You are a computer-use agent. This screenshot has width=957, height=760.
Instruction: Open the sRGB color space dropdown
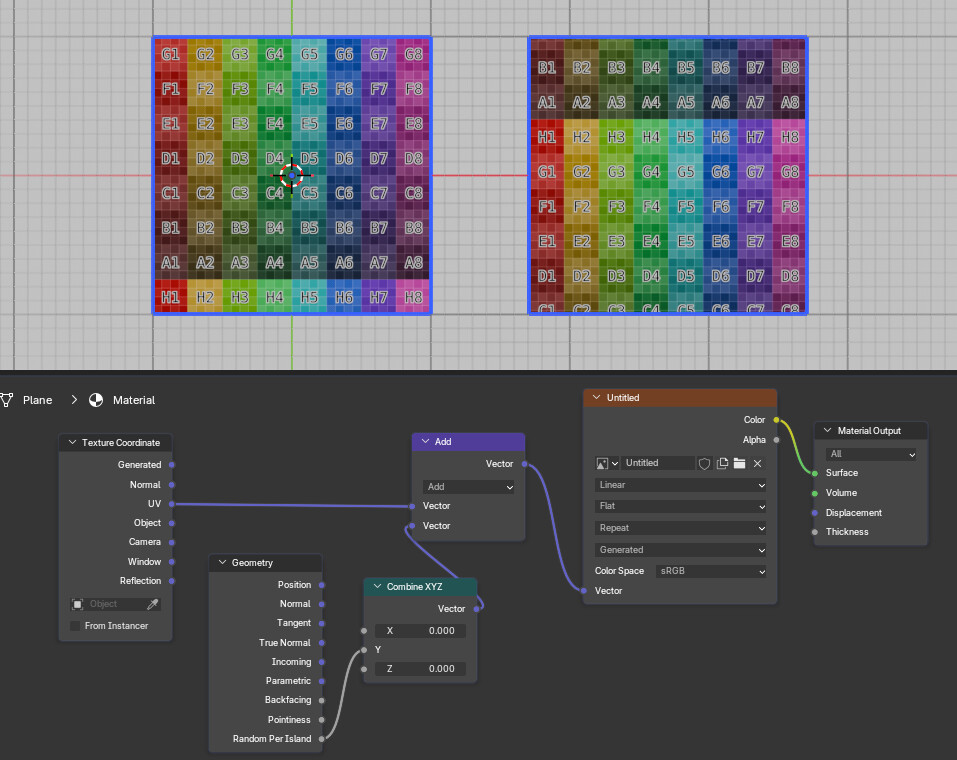coord(711,571)
